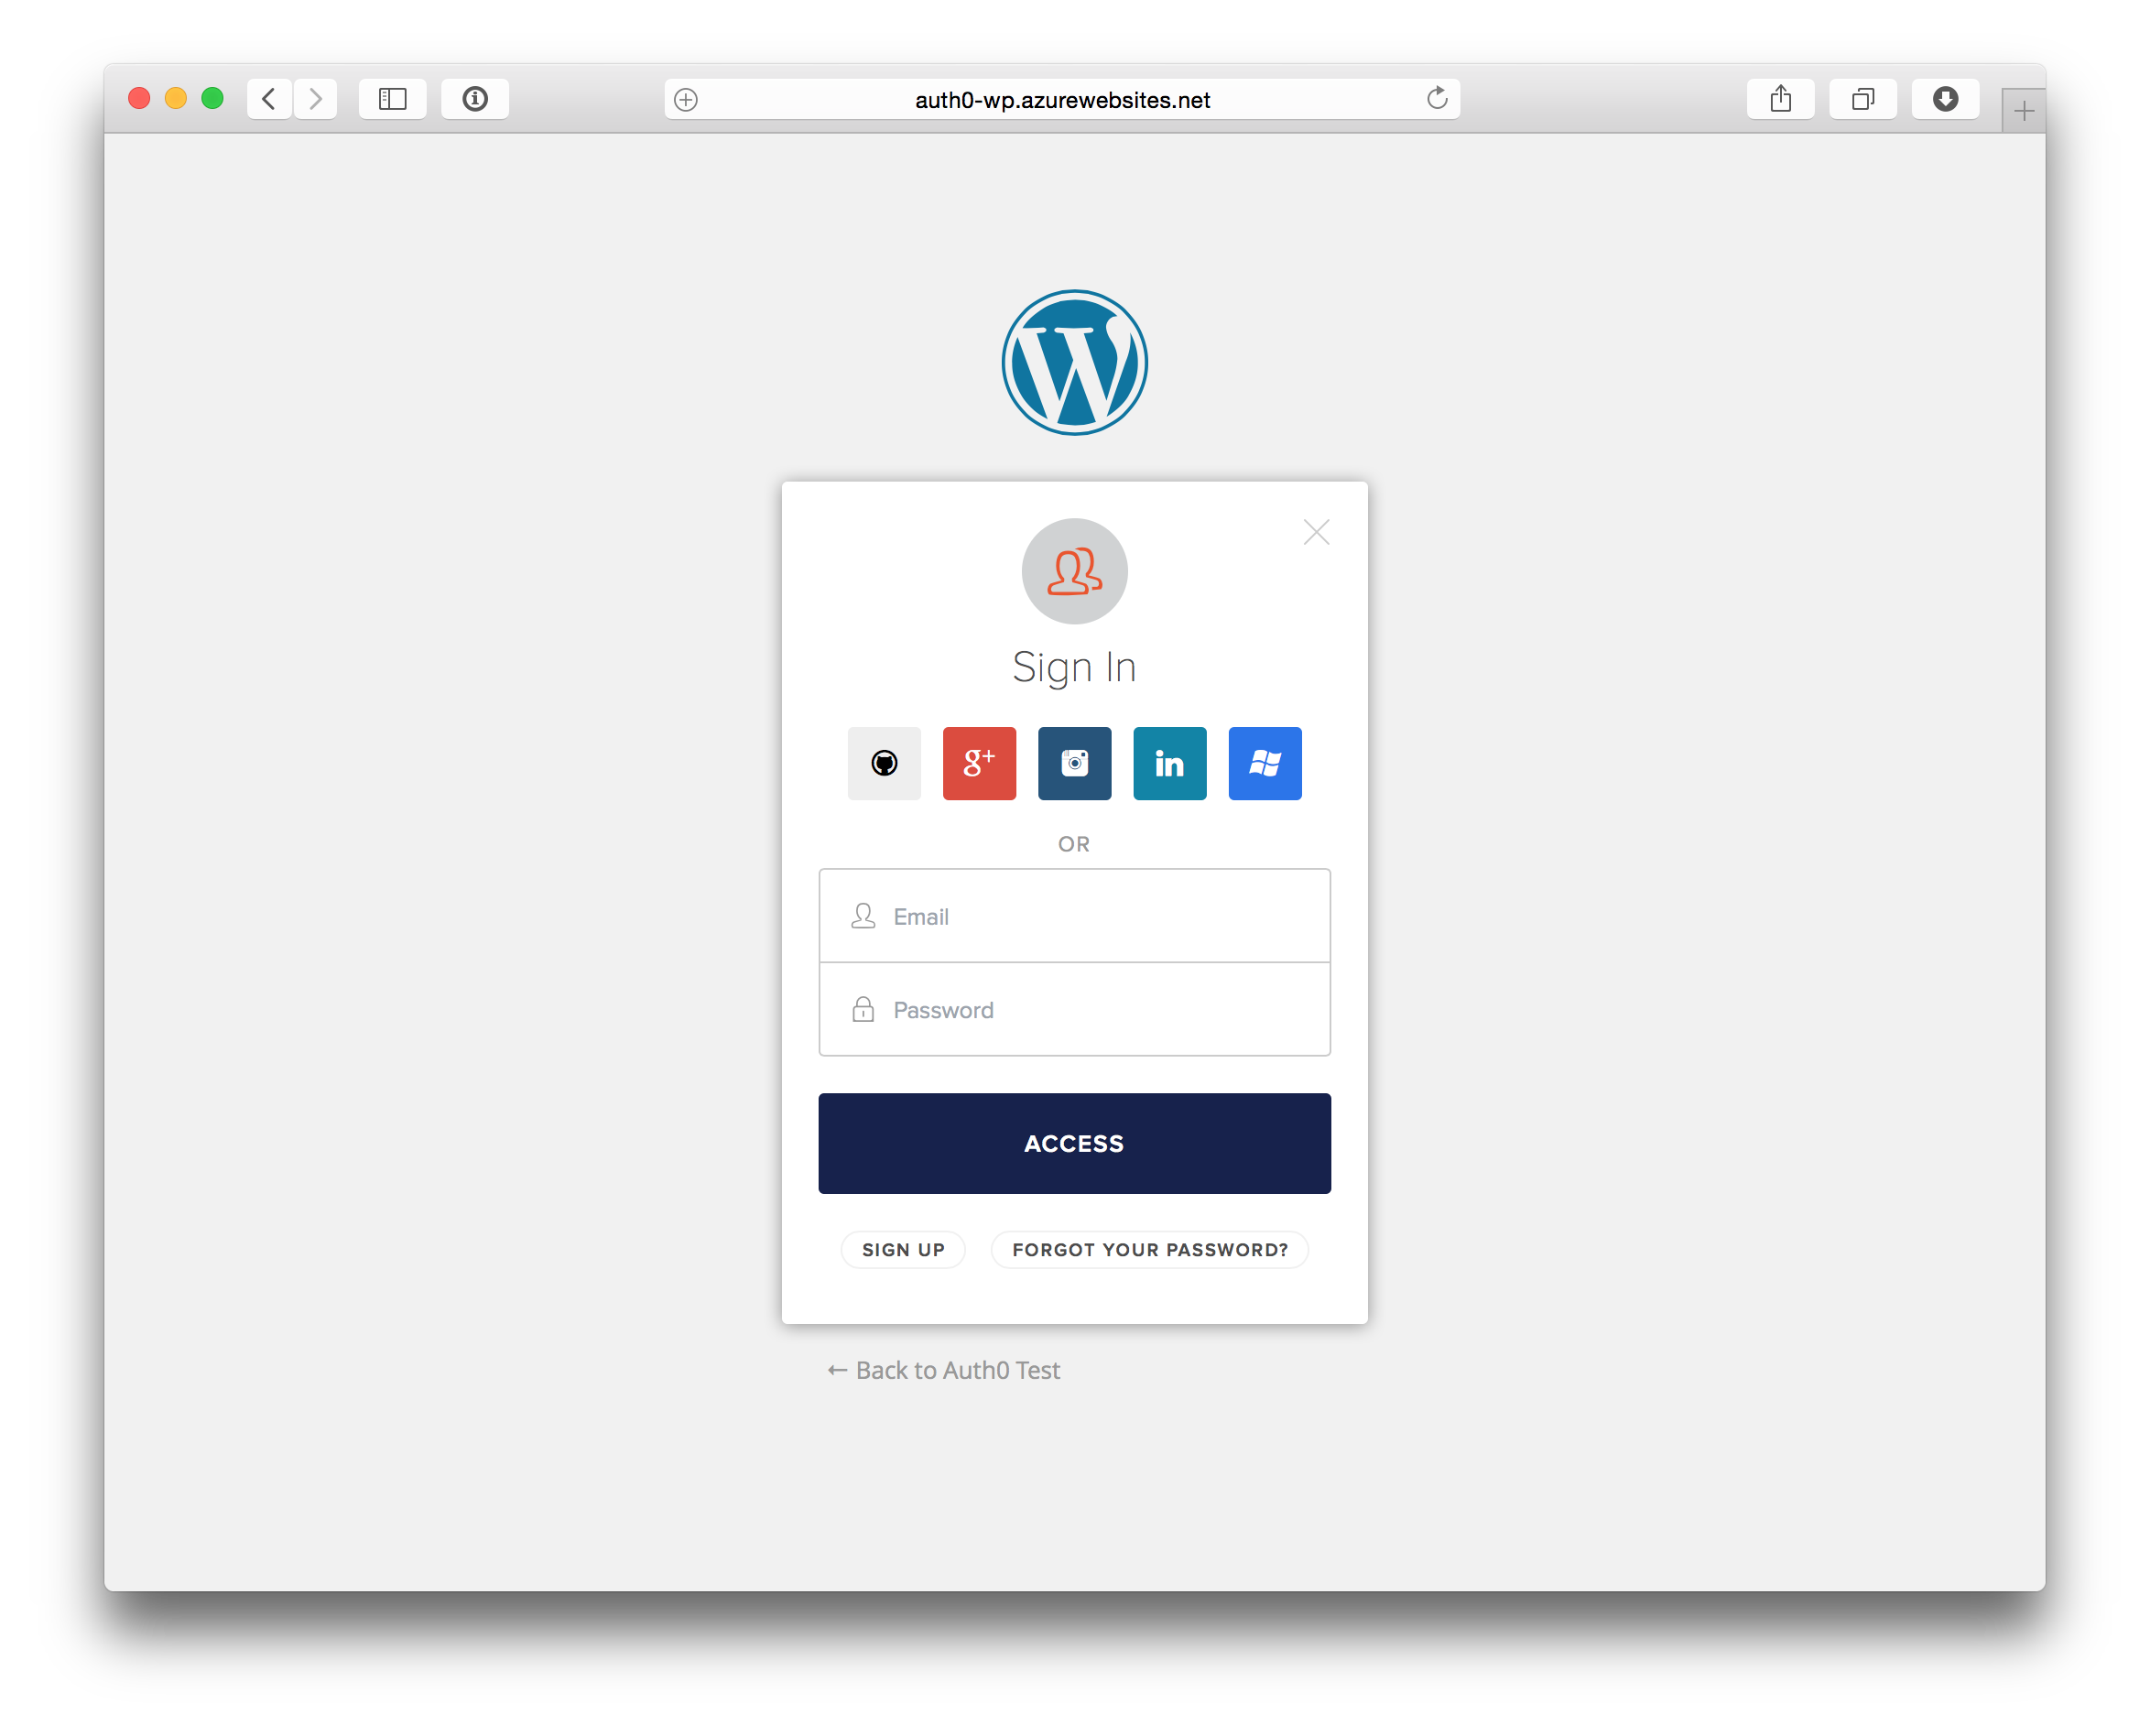Click FORGOT YOUR PASSWORD? link
The image size is (2150, 1736).
pos(1147,1249)
